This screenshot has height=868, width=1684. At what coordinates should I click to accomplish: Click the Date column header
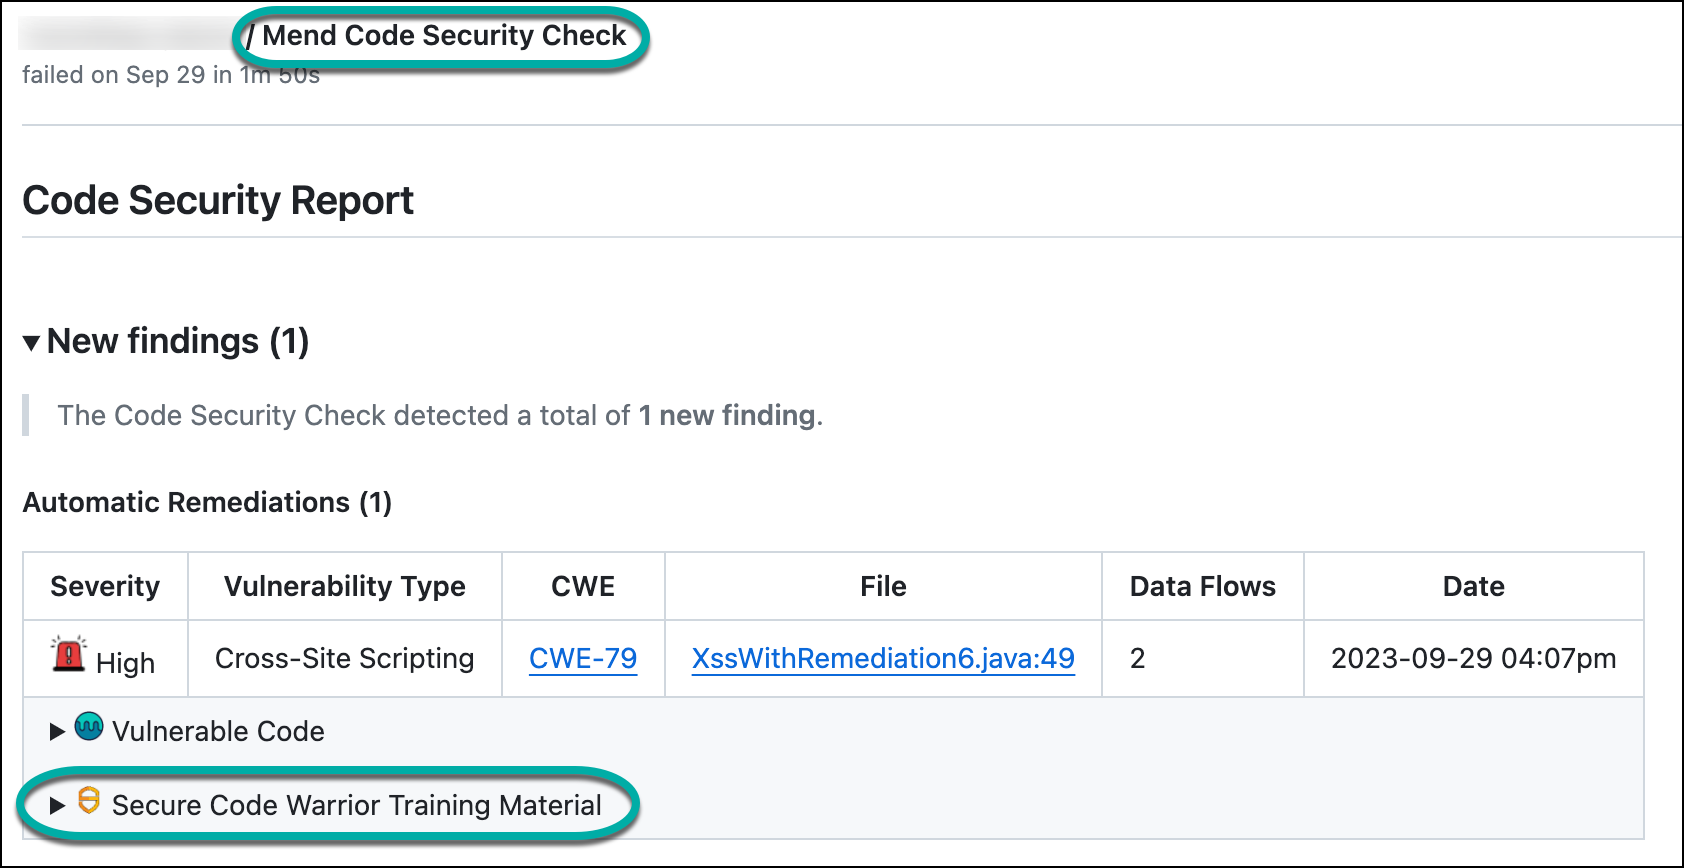click(x=1473, y=586)
